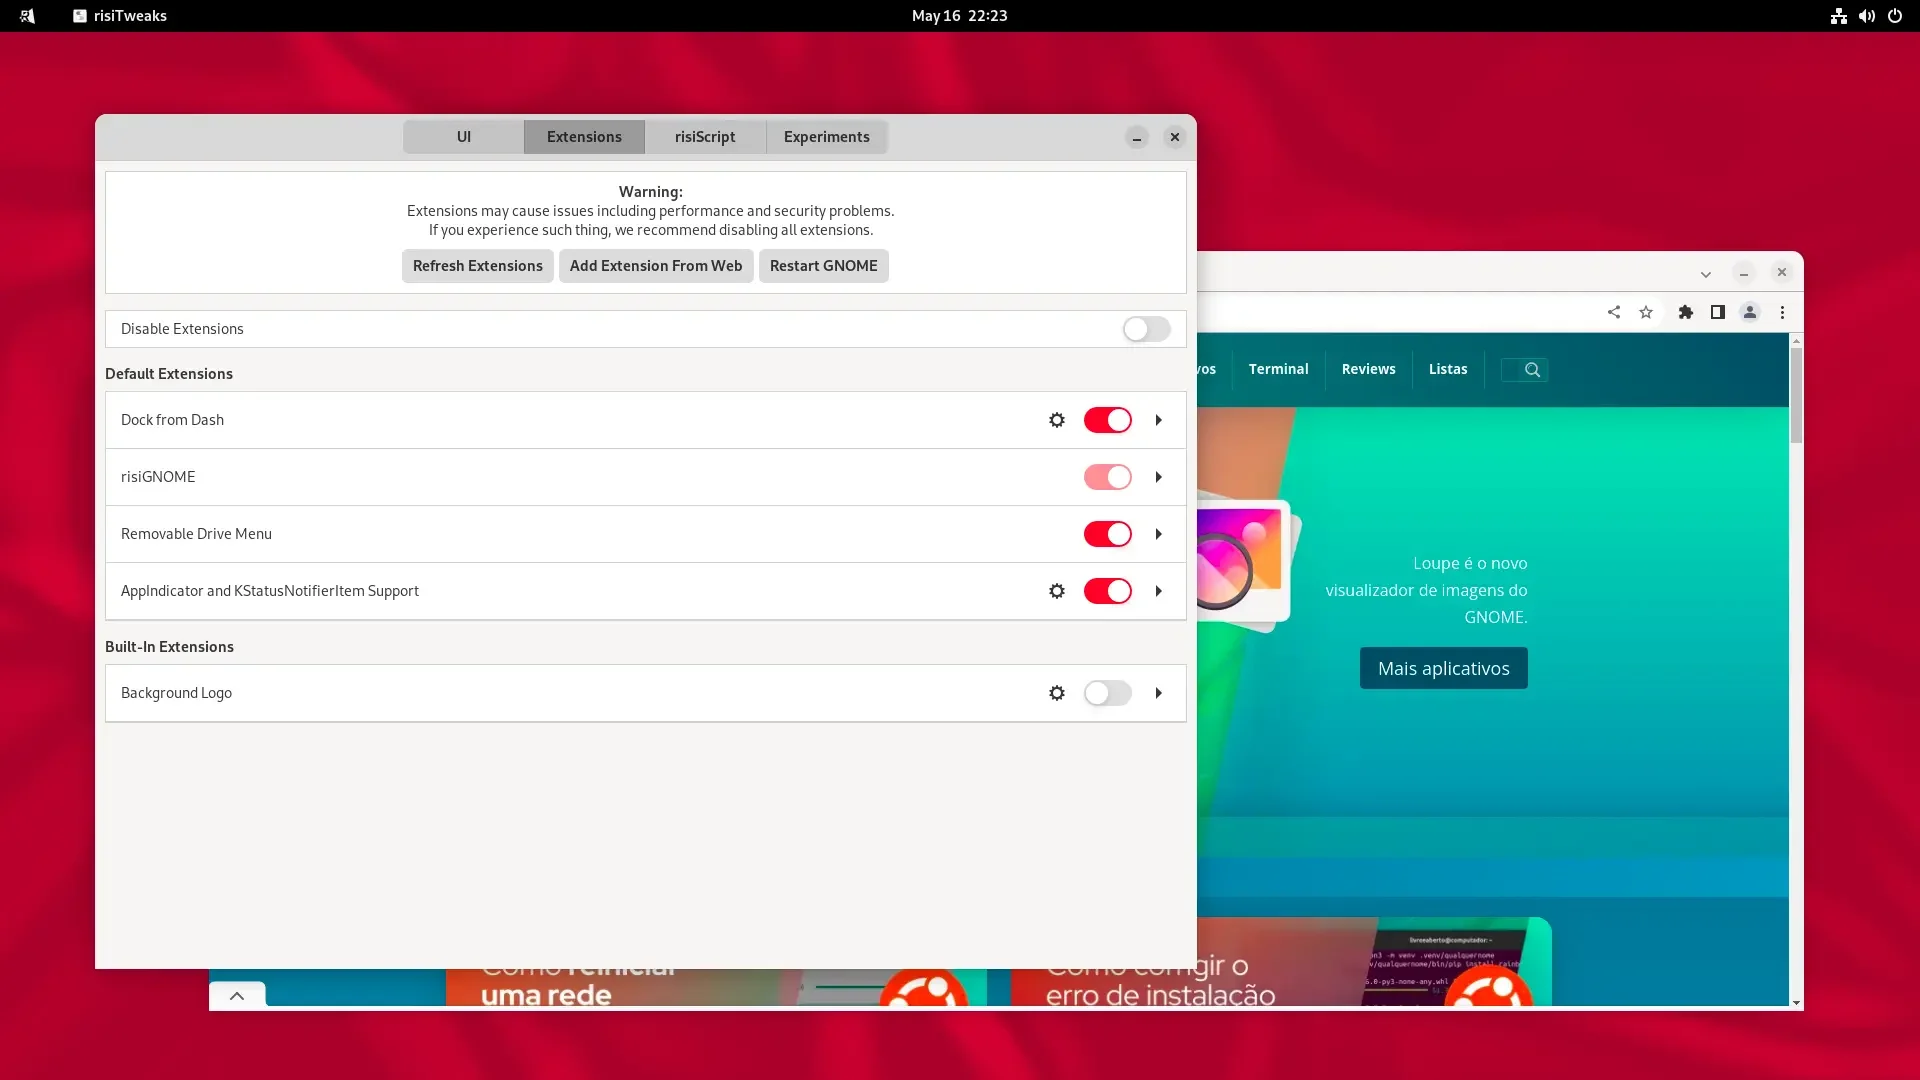Expand details for Background Logo
The image size is (1920, 1080).
[x=1159, y=693]
